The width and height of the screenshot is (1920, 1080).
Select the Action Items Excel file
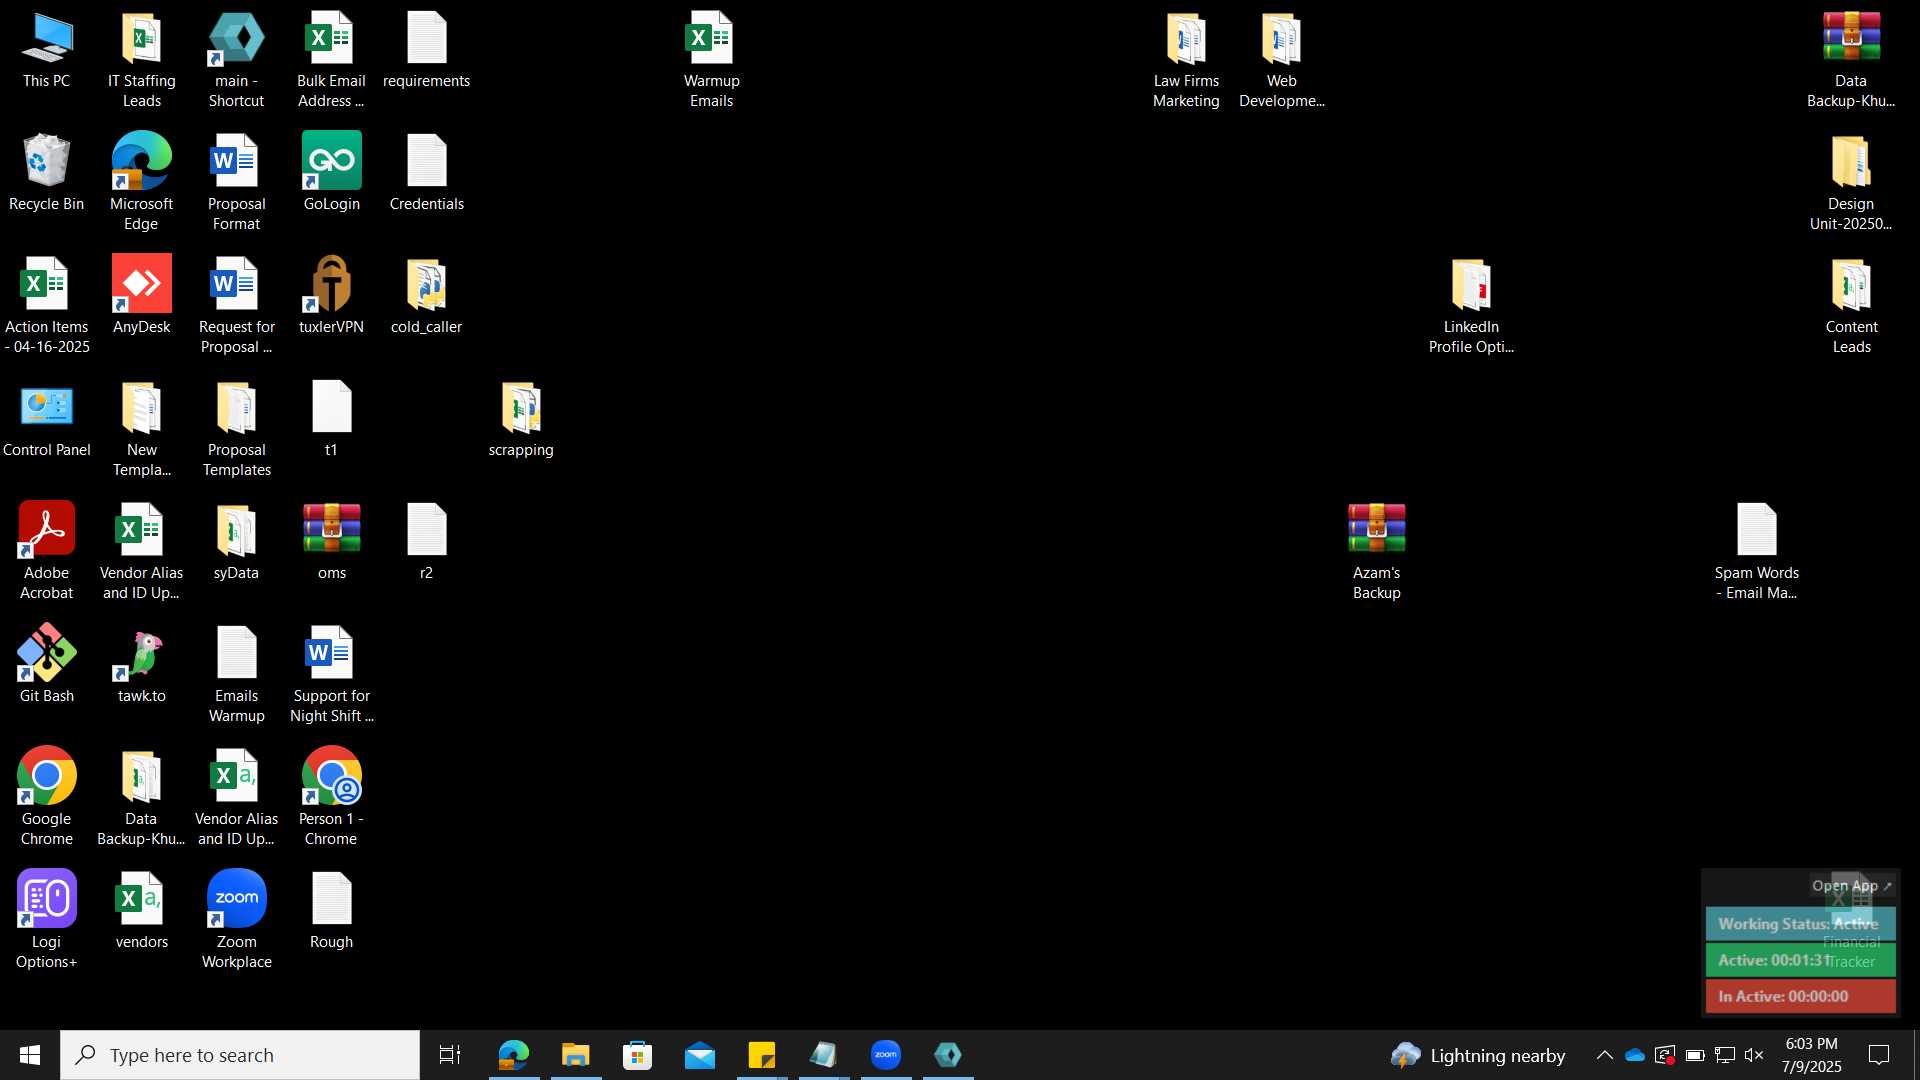[47, 306]
